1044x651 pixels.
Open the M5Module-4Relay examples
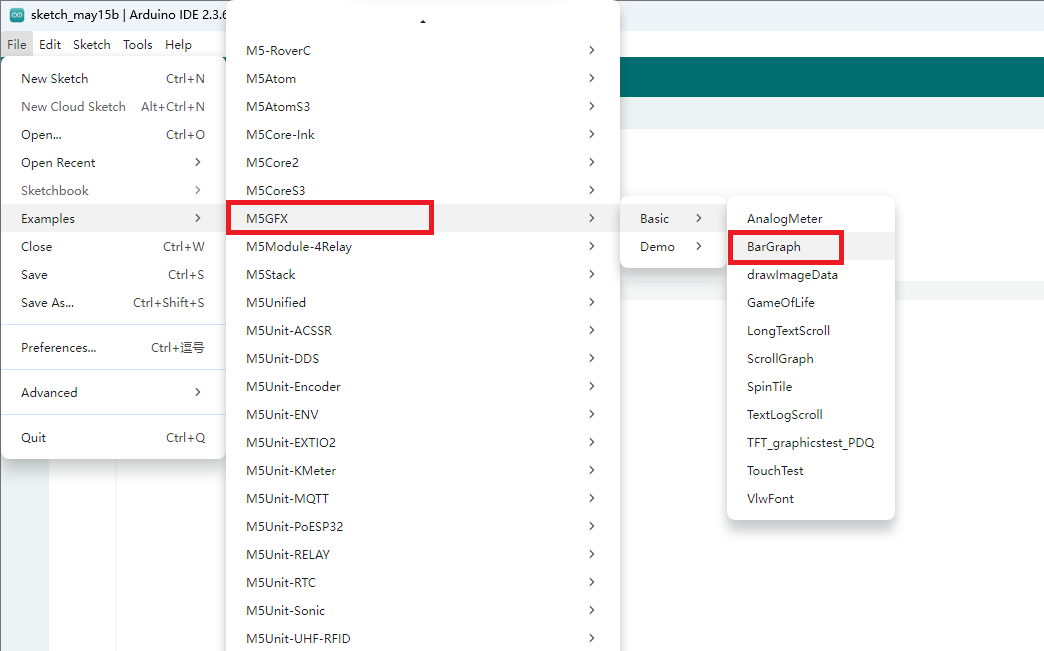coord(423,246)
